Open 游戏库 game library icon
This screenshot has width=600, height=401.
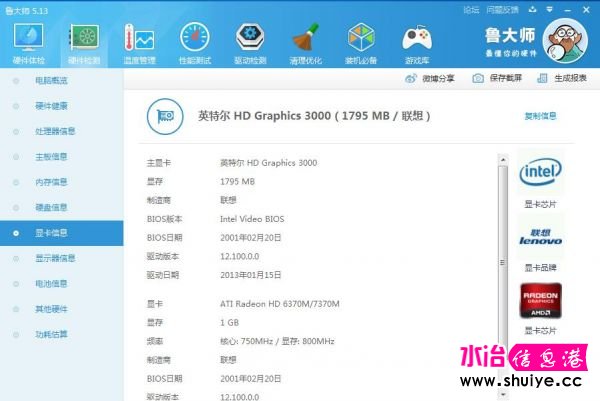417,41
